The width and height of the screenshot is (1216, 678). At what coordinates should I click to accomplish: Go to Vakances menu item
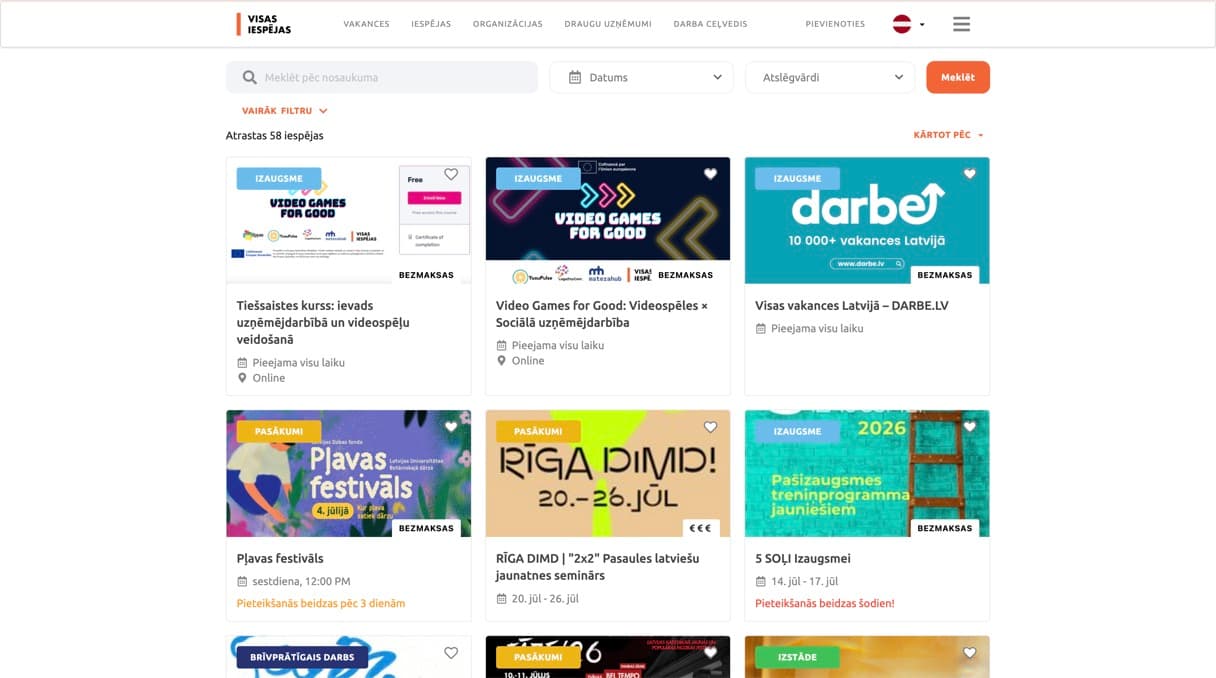pos(366,24)
